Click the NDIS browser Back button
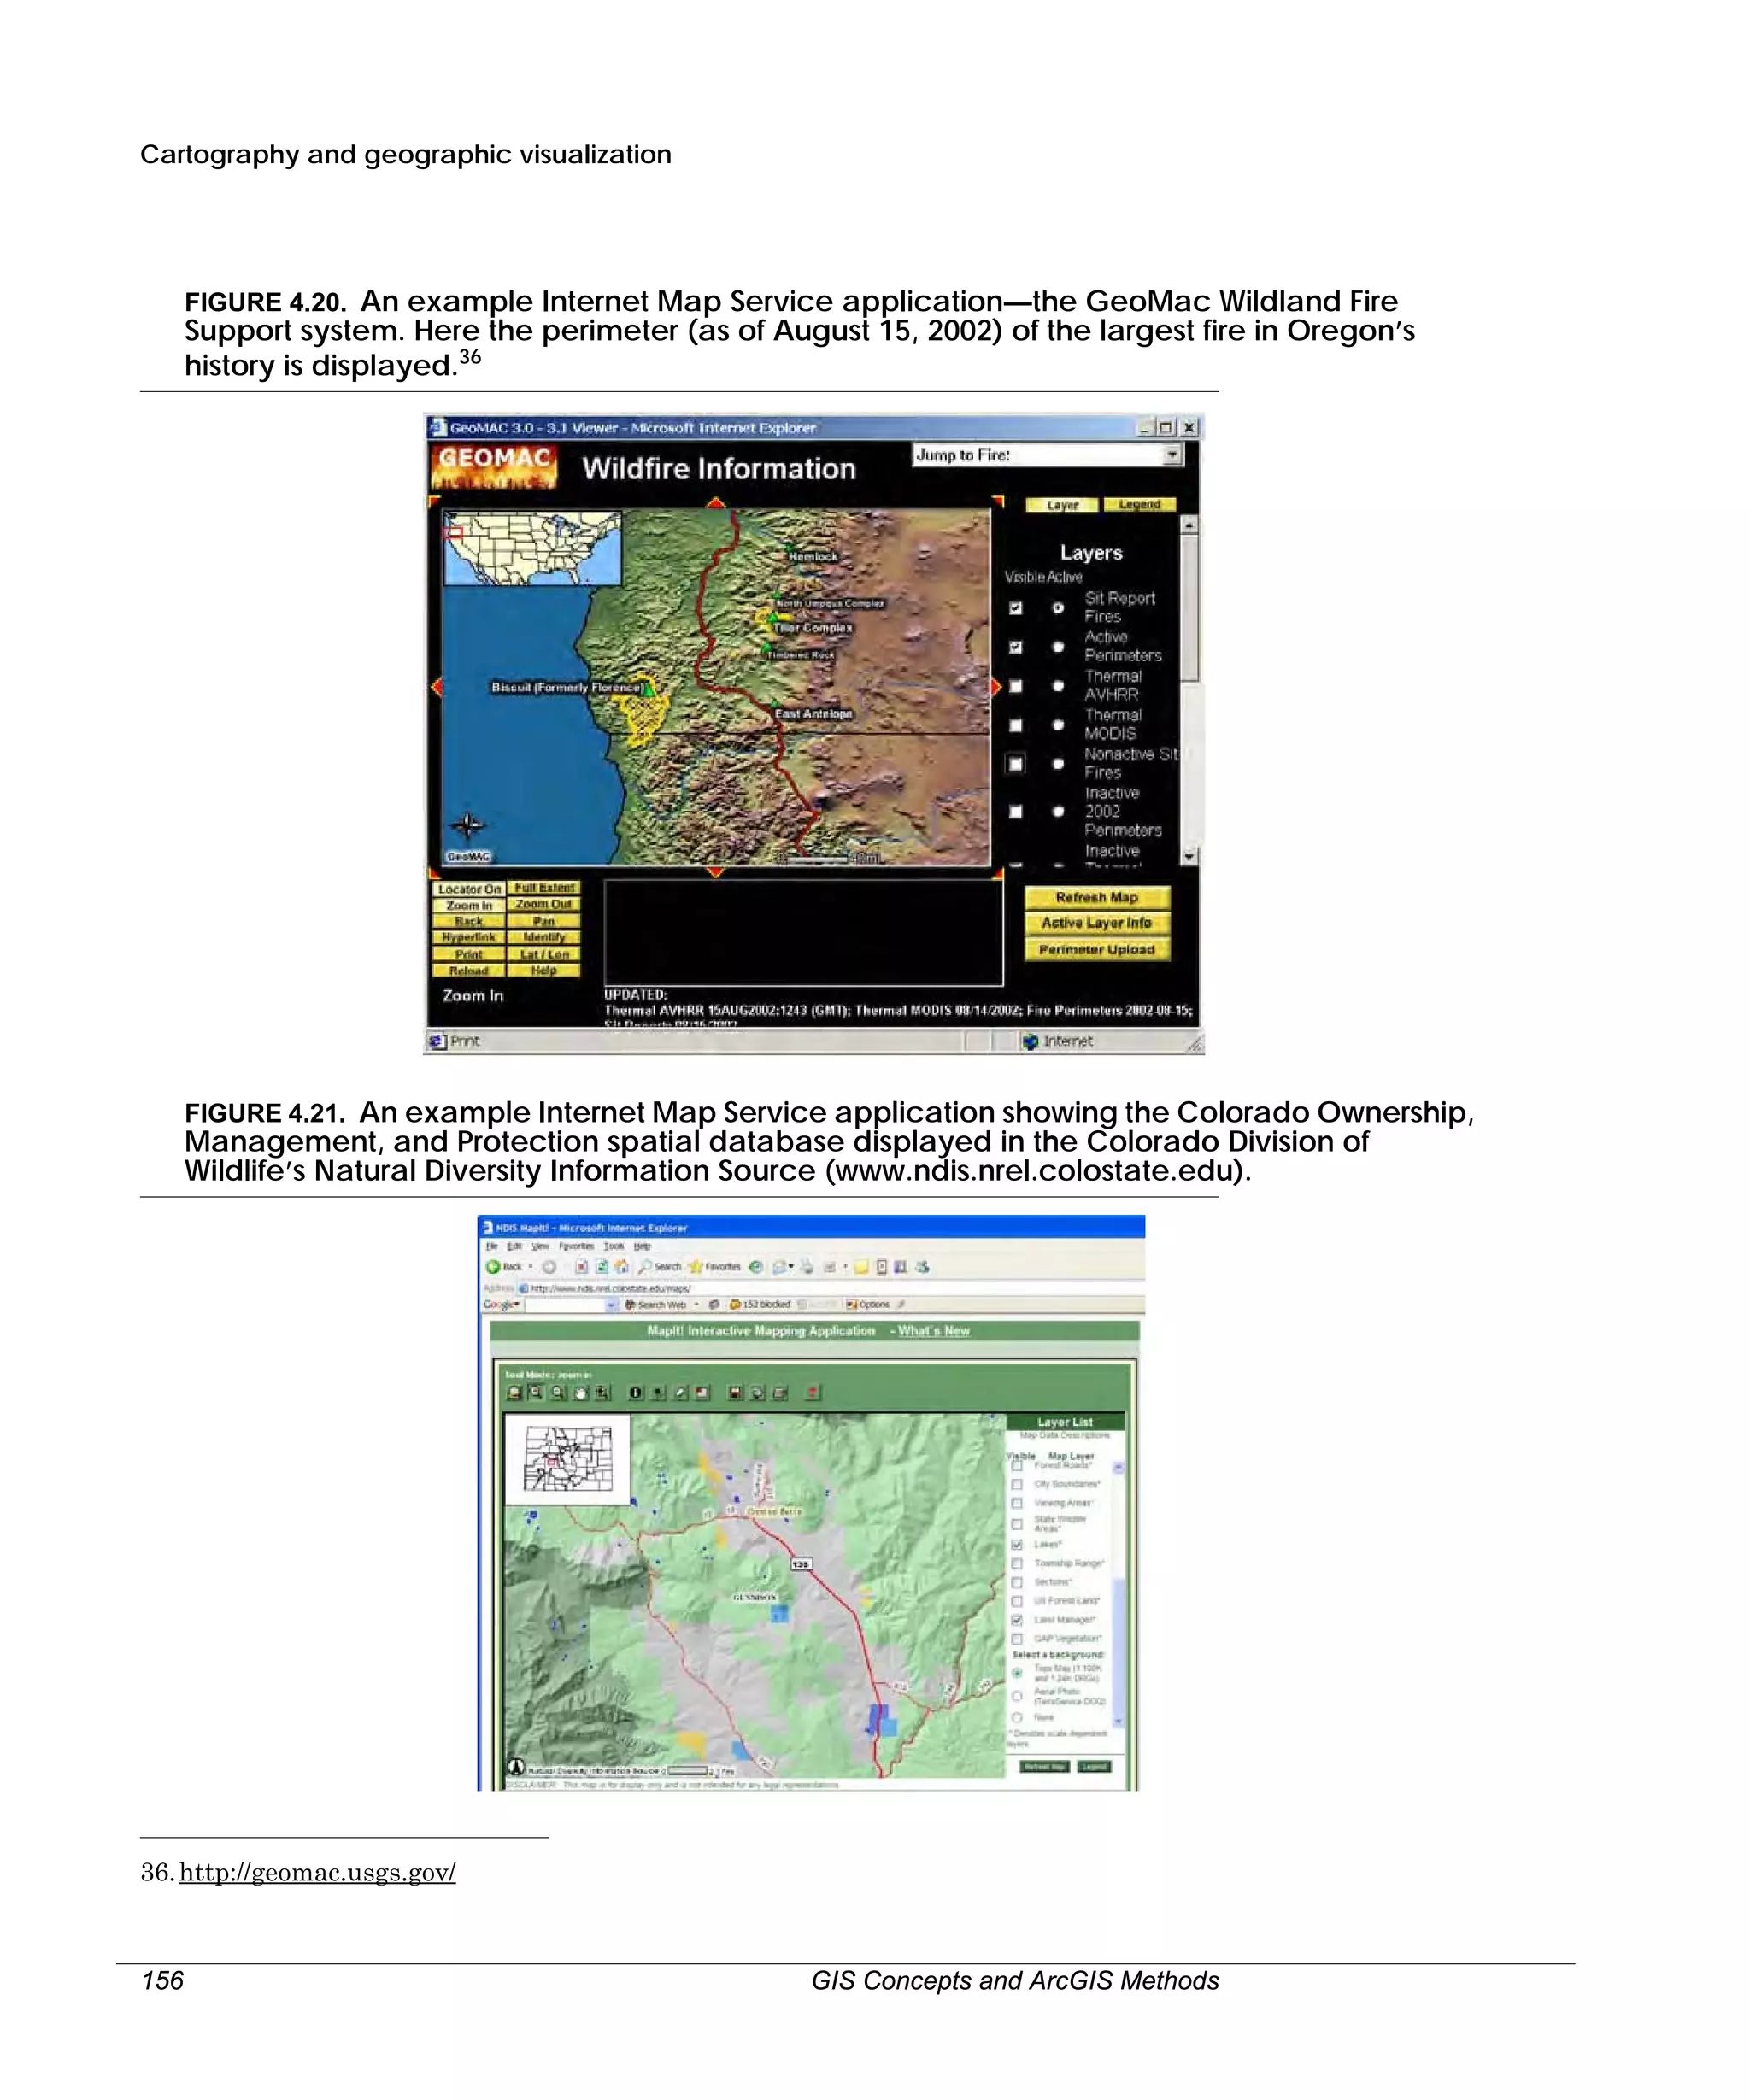Image resolution: width=1750 pixels, height=2100 pixels. pos(505,1267)
